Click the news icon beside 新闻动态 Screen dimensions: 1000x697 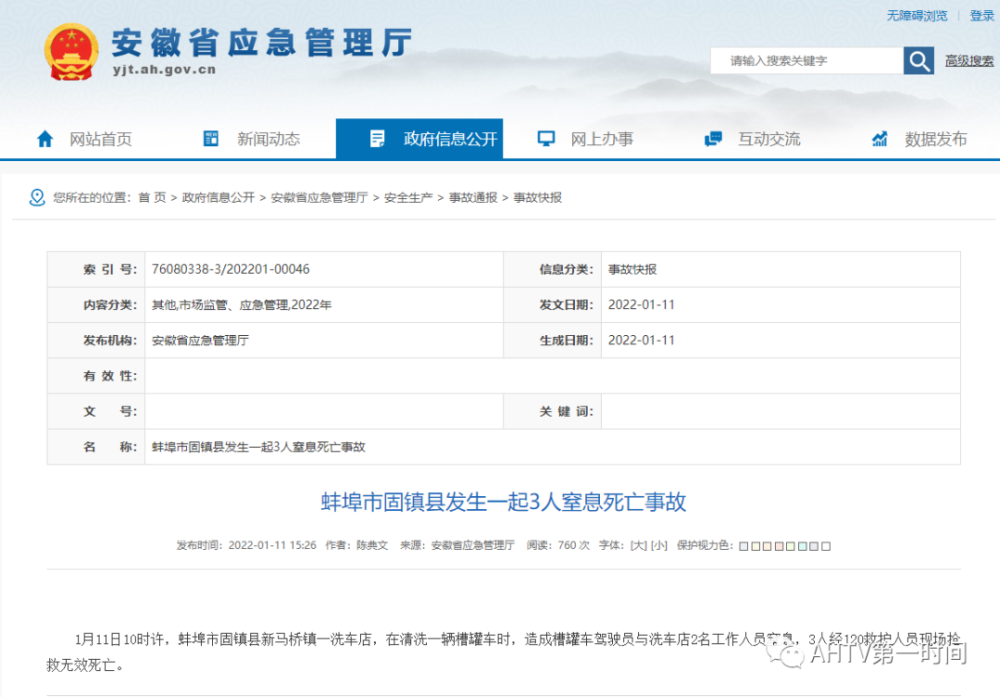point(210,138)
